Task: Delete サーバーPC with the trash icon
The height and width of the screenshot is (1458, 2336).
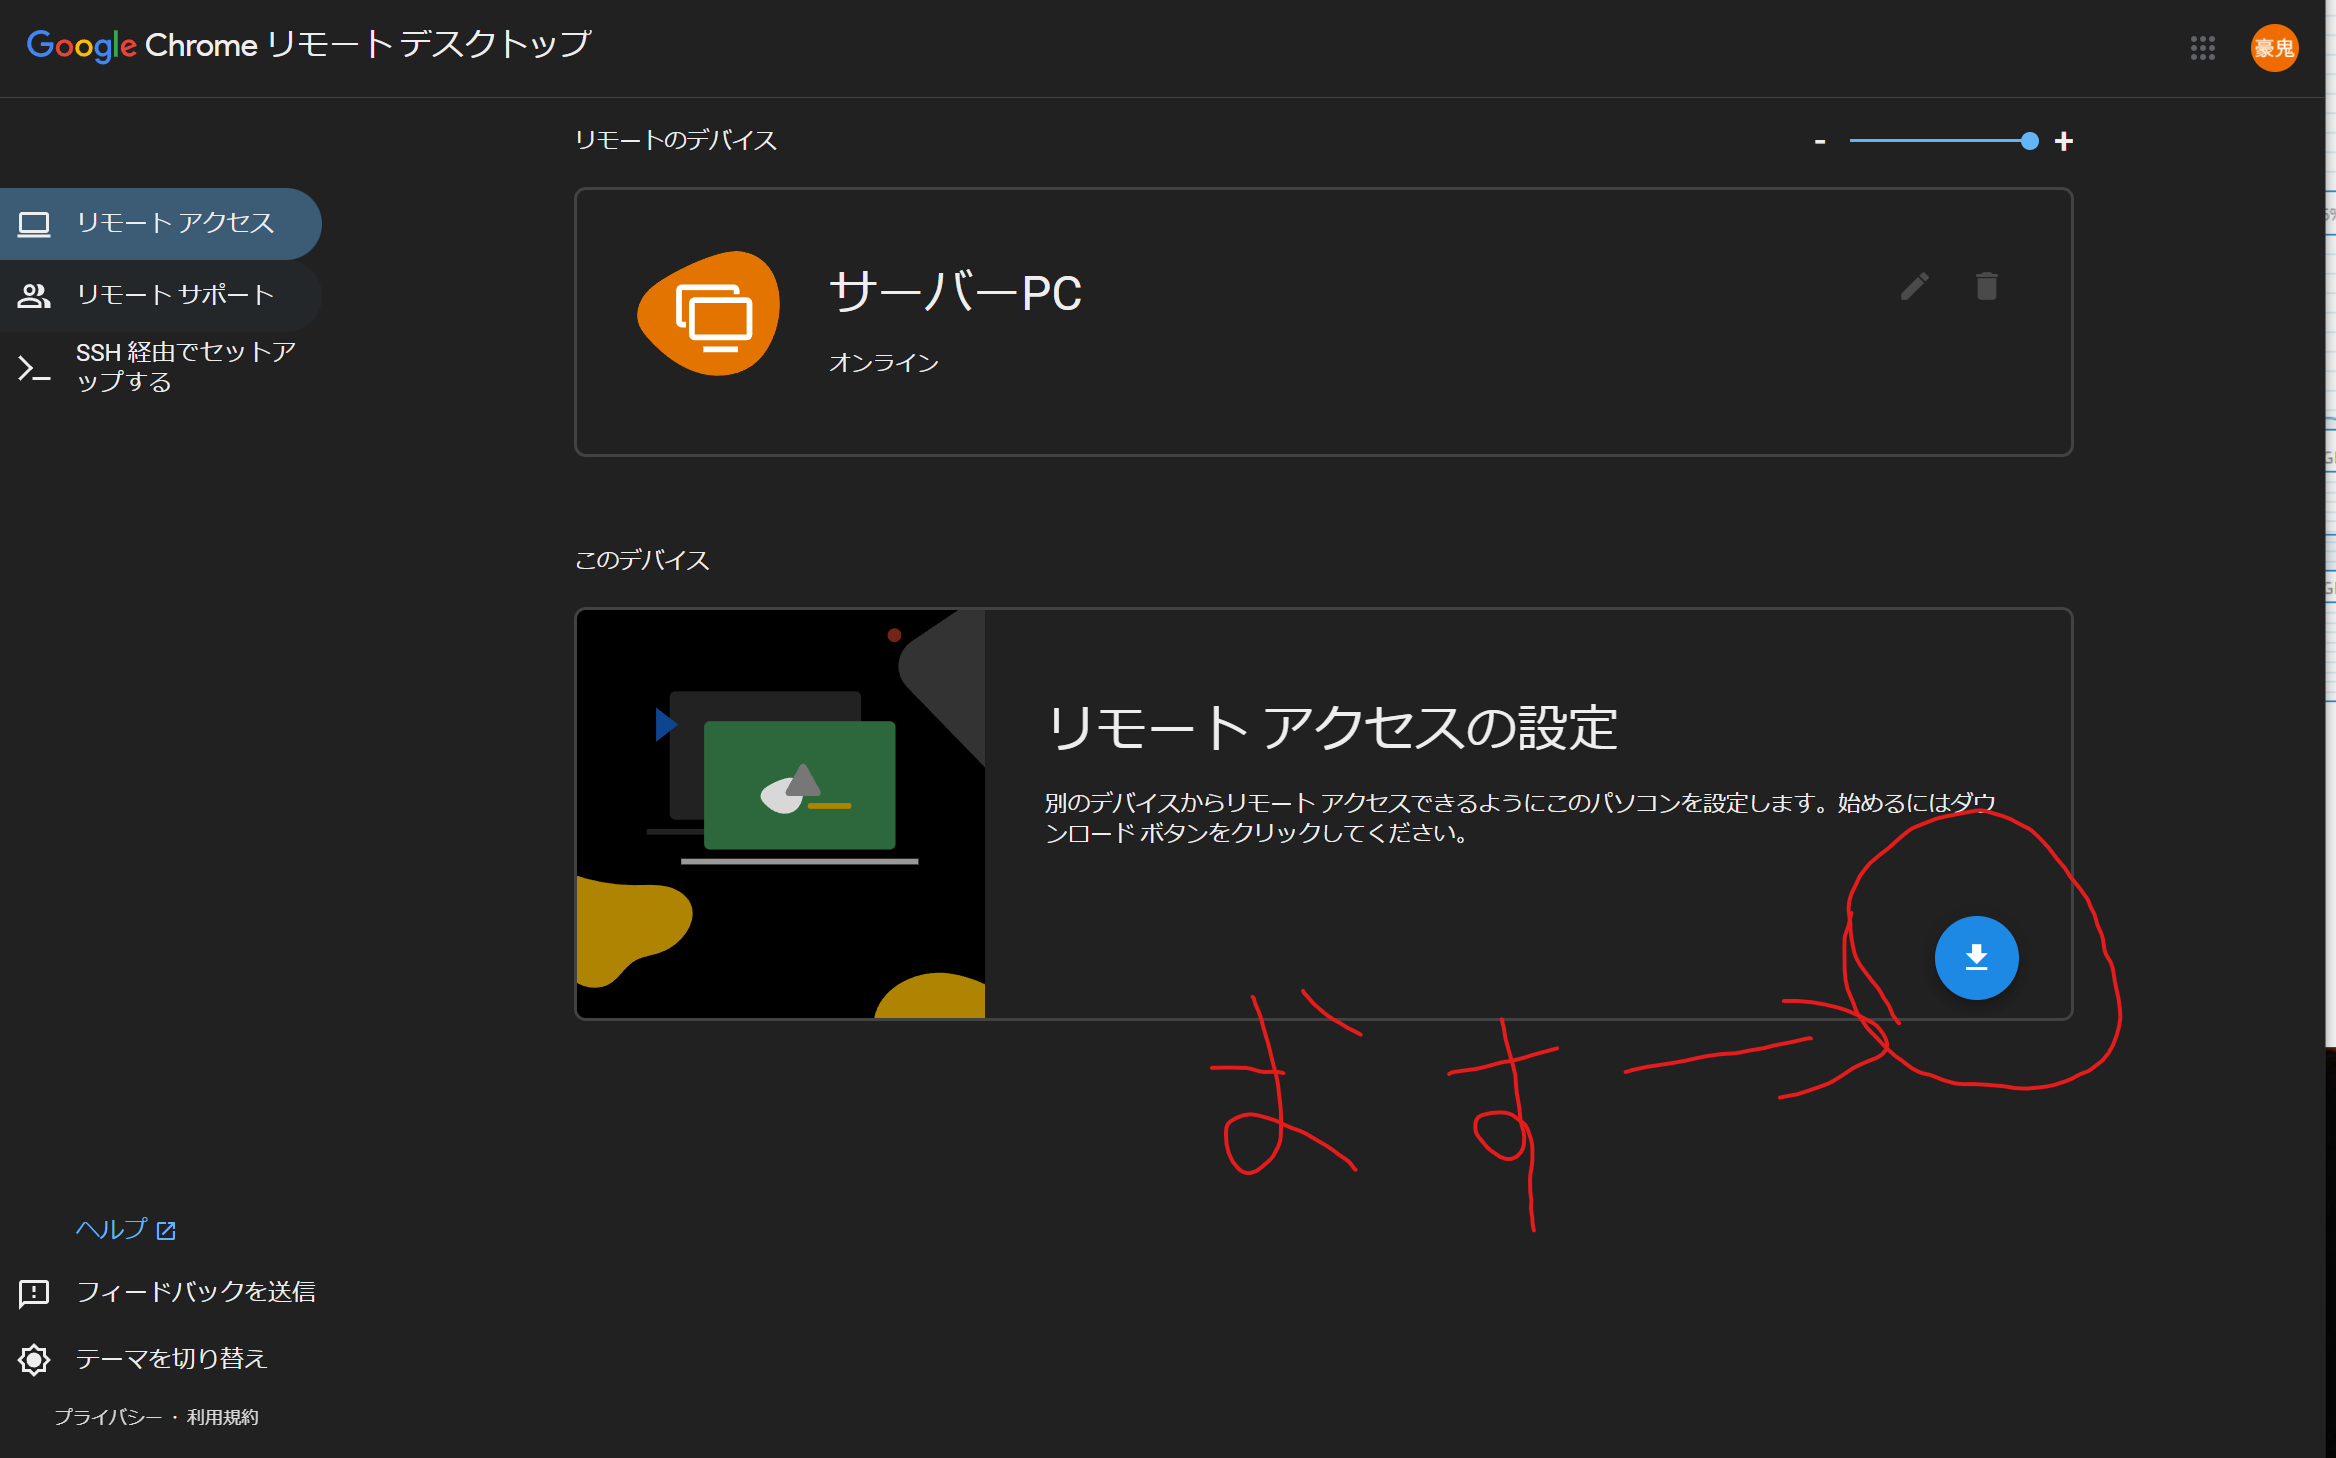Action: pyautogui.click(x=1986, y=287)
